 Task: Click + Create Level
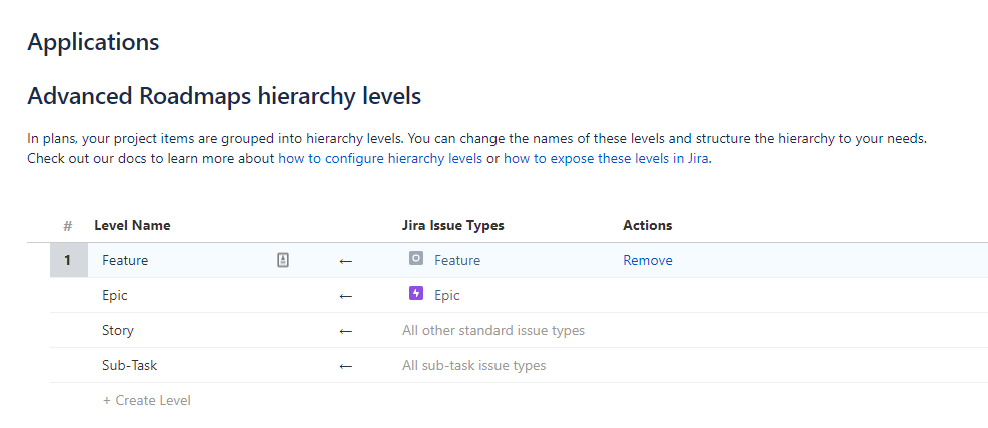147,400
